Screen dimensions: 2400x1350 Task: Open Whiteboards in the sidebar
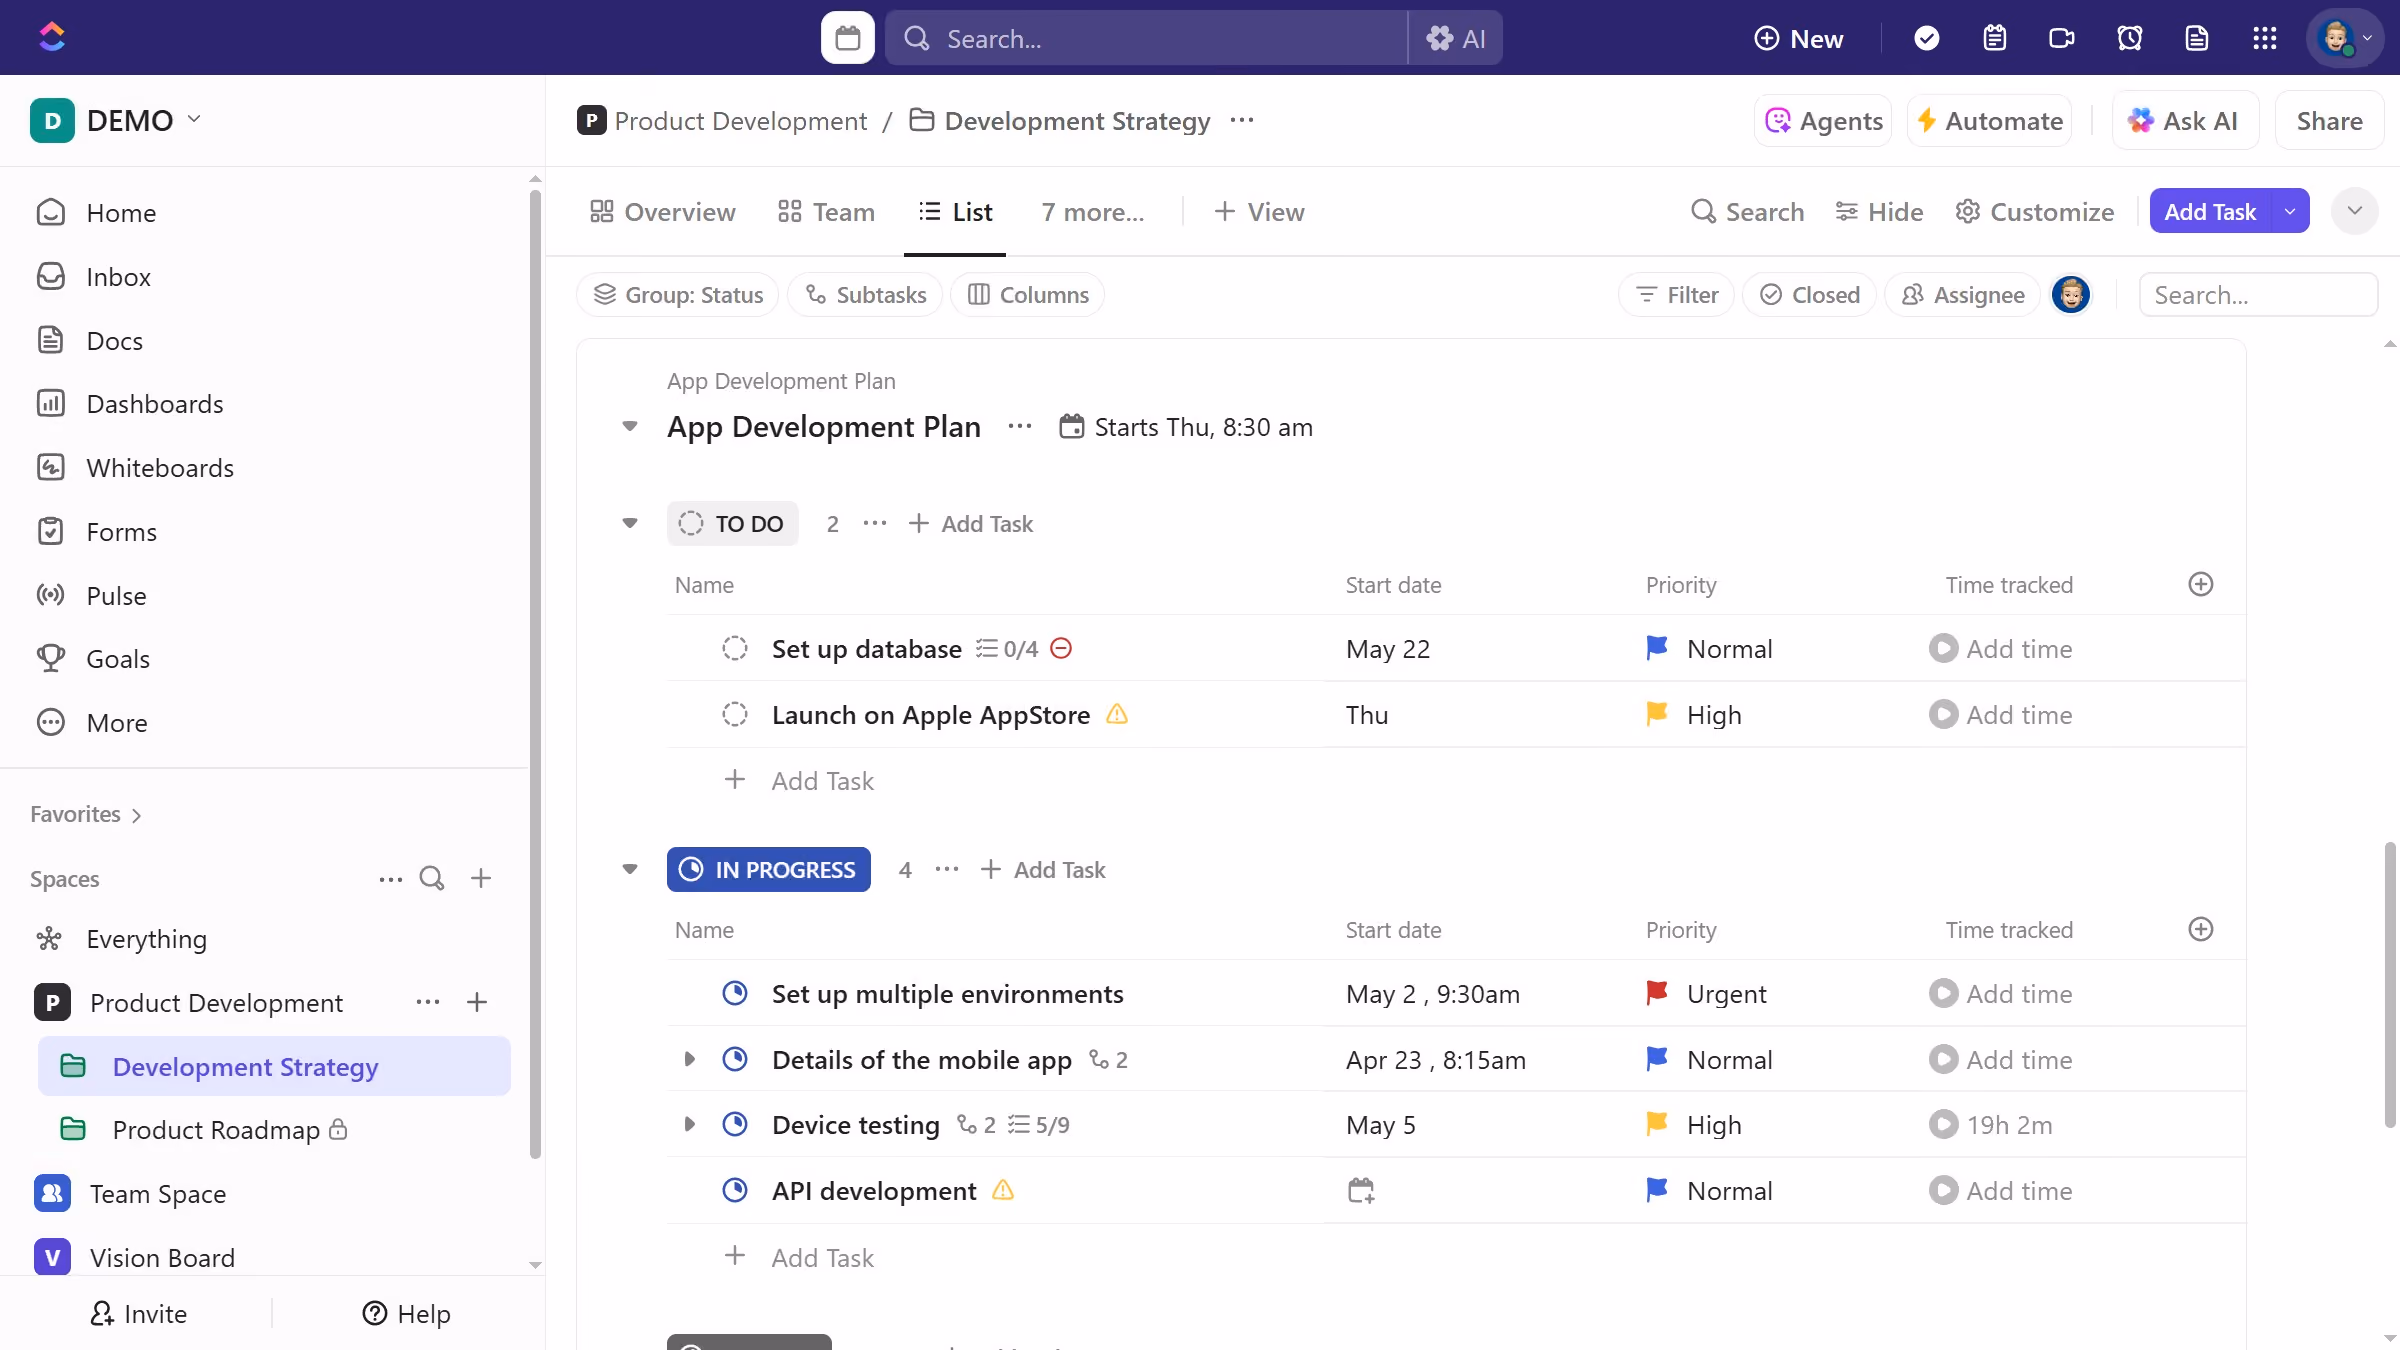159,467
